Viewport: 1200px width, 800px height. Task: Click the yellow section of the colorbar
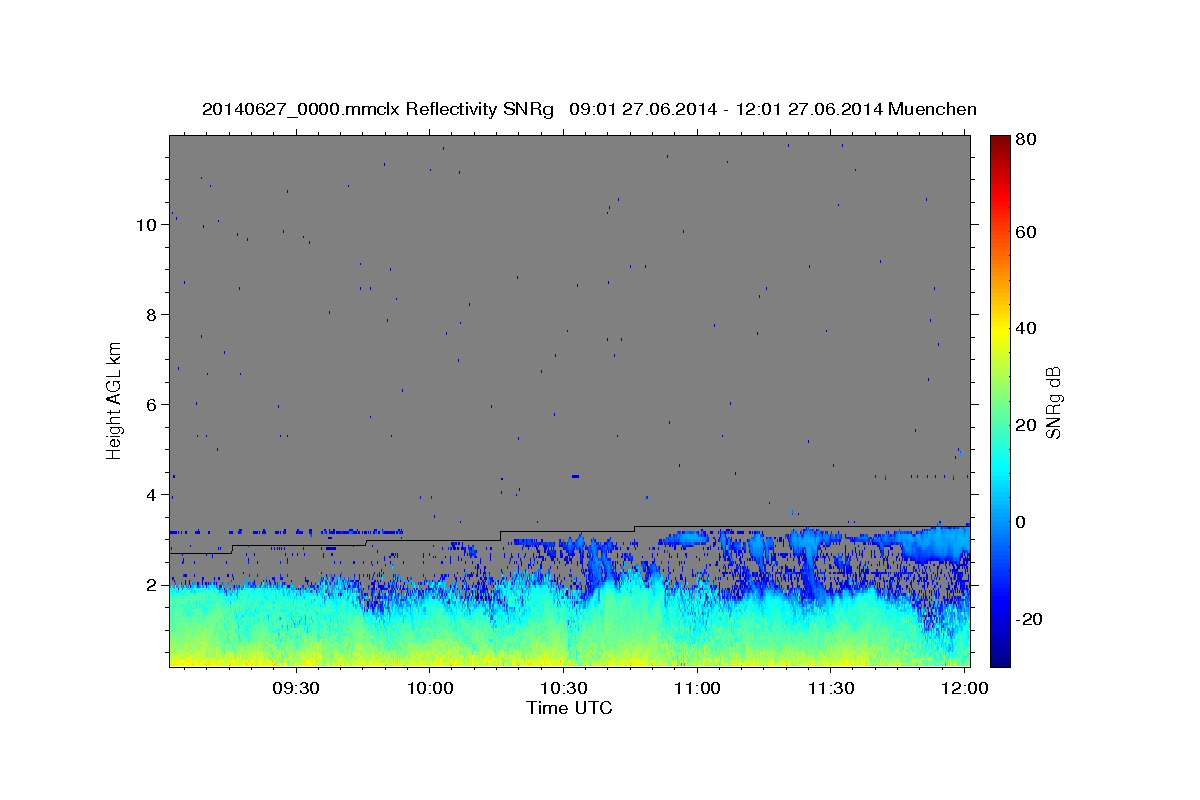pos(999,330)
